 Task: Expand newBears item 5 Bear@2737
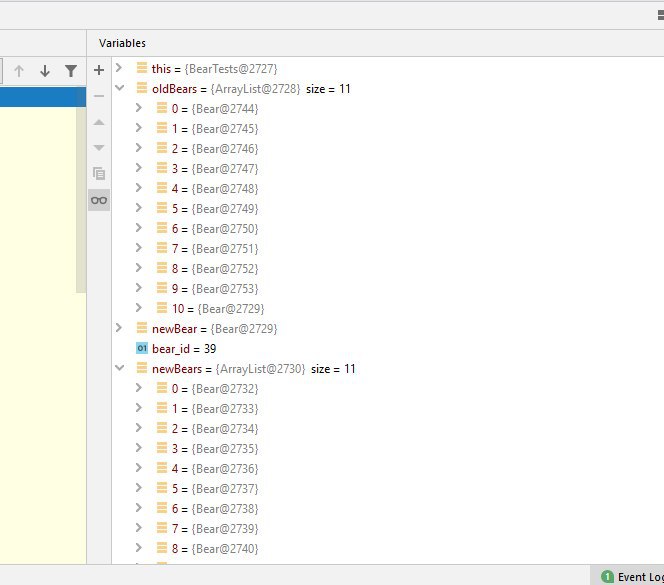(138, 488)
